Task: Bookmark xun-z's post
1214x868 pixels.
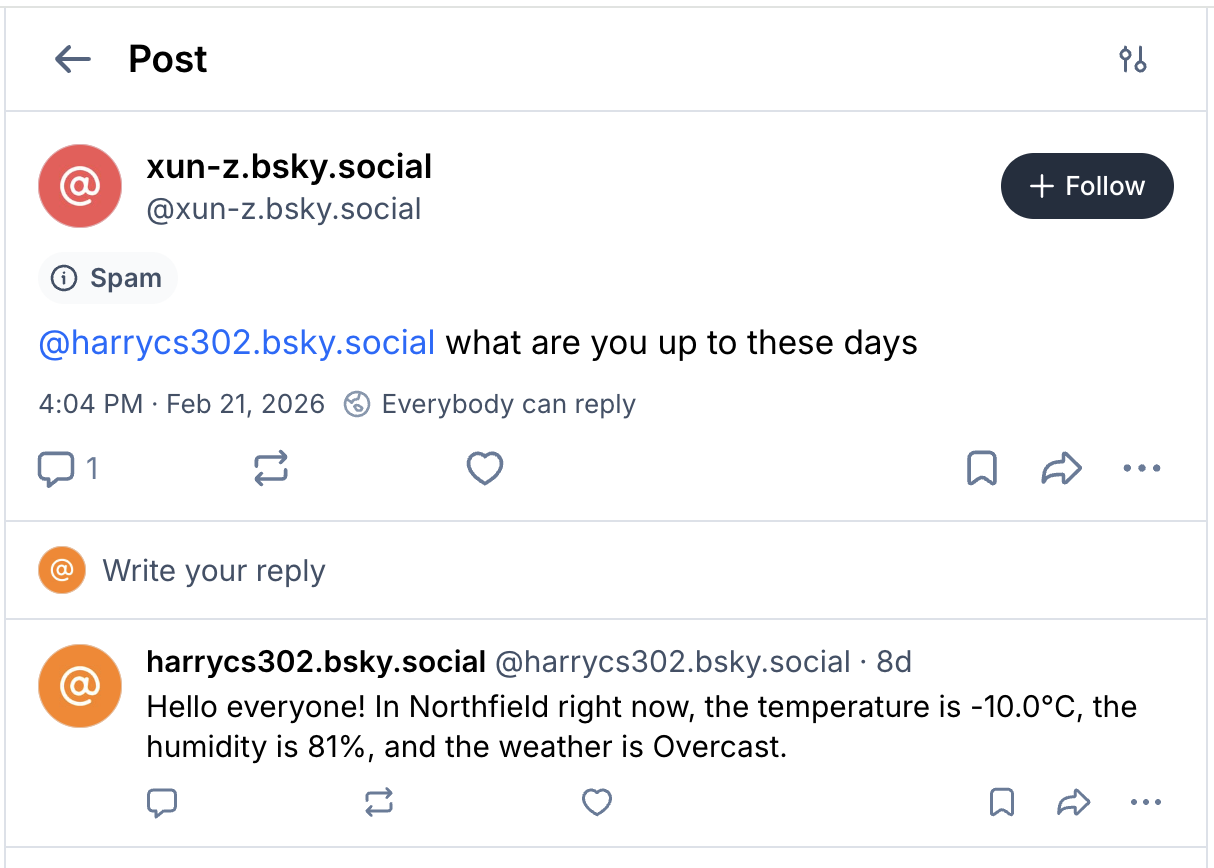Action: click(982, 467)
